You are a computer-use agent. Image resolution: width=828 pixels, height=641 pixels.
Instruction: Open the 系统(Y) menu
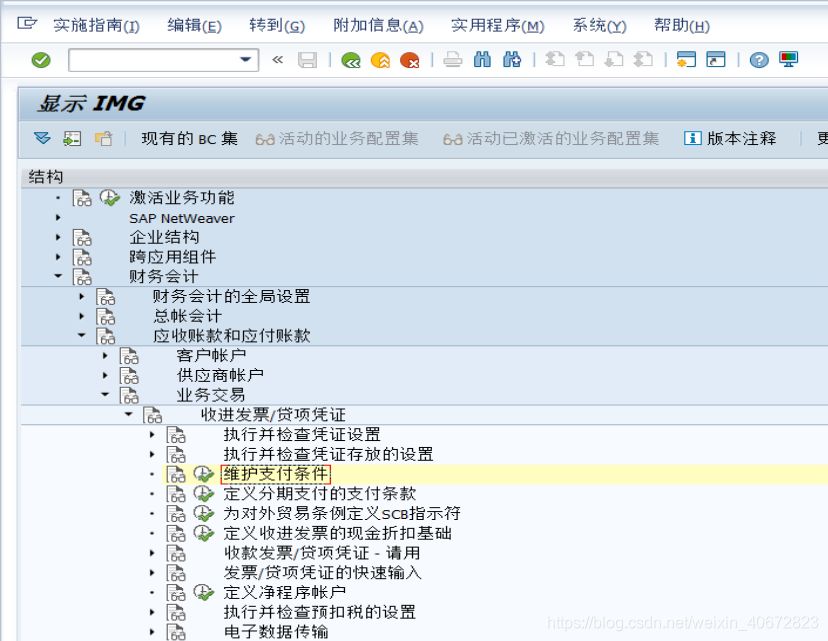[x=599, y=25]
